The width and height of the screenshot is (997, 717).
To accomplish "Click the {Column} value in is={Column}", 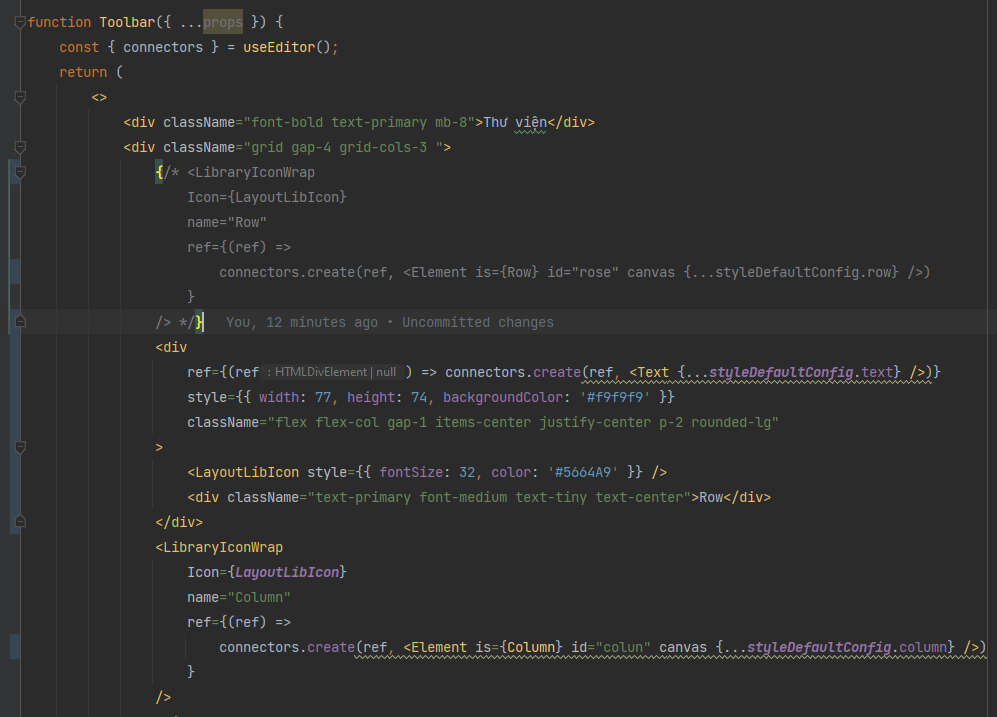I will pos(532,647).
